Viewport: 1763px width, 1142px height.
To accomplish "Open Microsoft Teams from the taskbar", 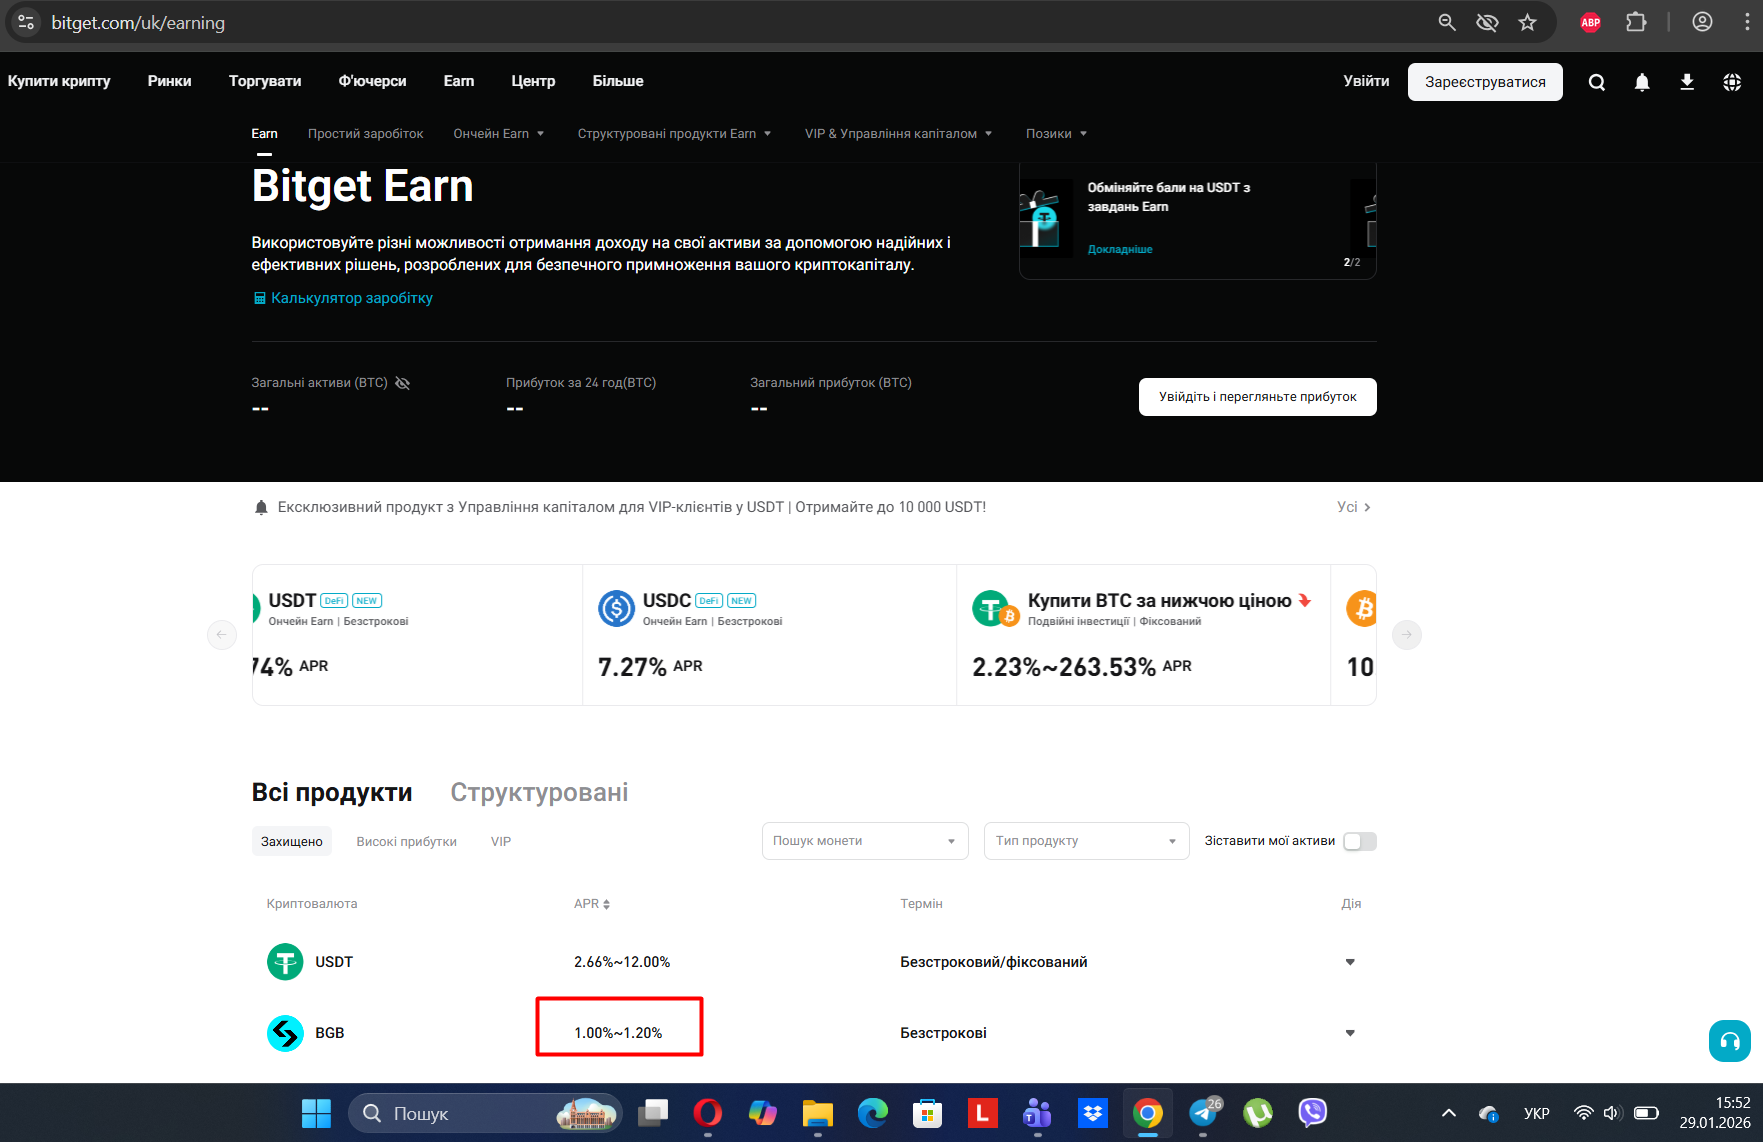I will coord(1037,1113).
